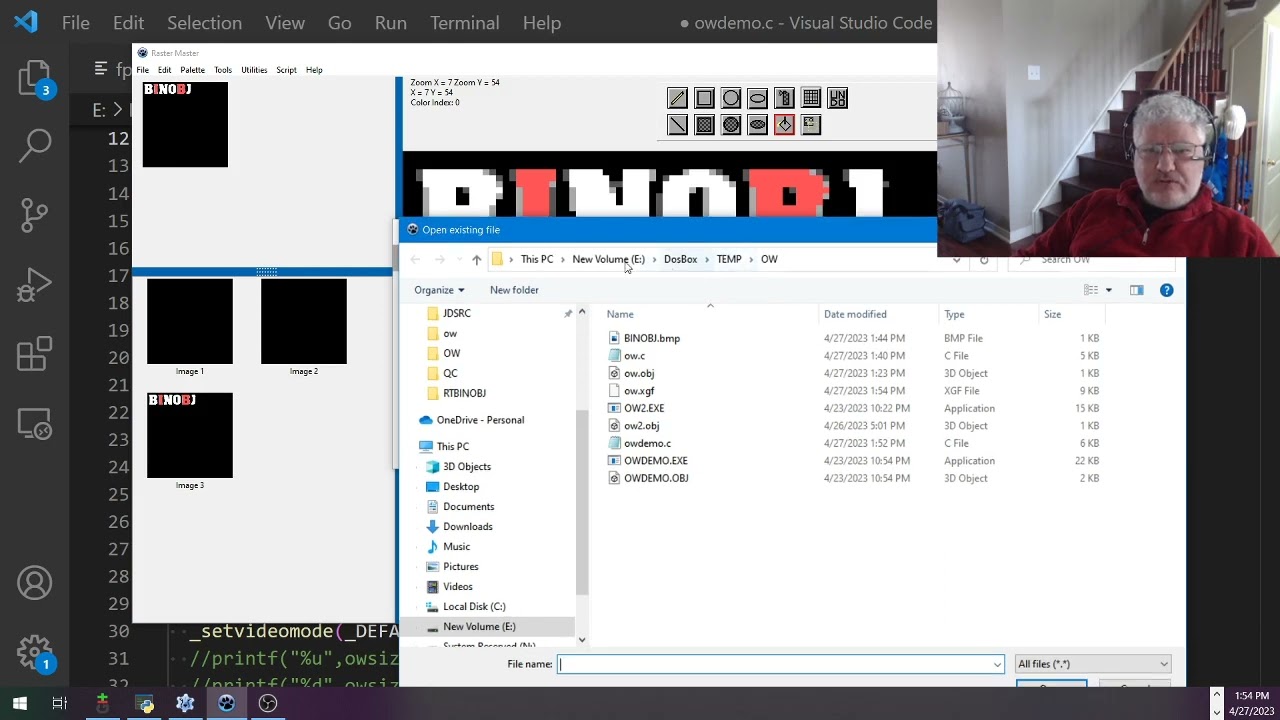
Task: Select the pencil tool in Raster Master
Action: [x=678, y=98]
